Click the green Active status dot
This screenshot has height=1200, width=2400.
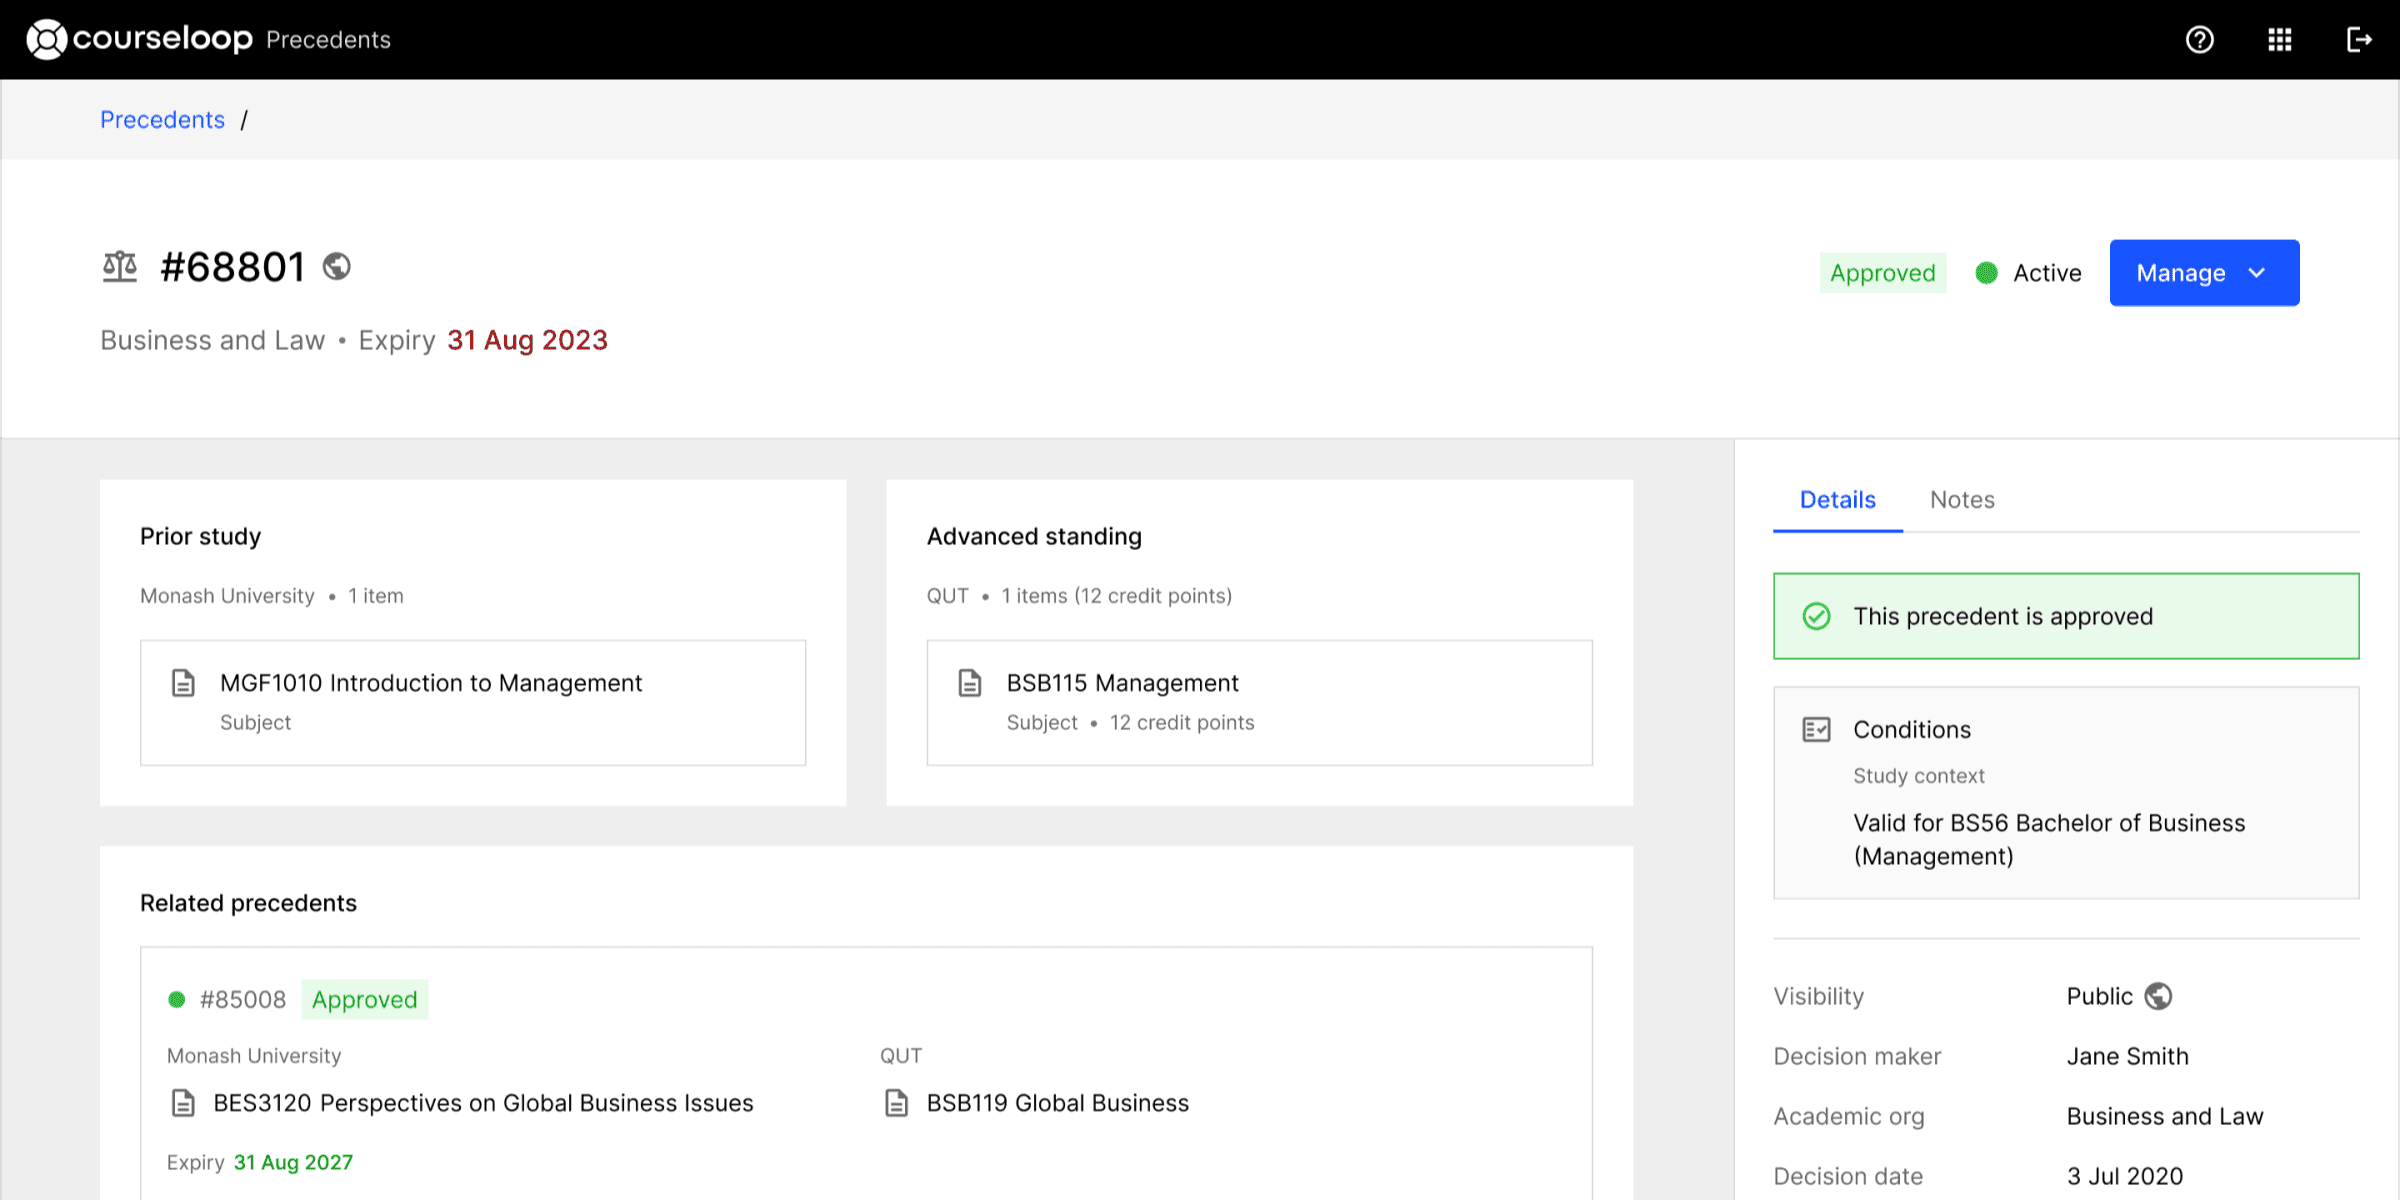[x=1986, y=273]
